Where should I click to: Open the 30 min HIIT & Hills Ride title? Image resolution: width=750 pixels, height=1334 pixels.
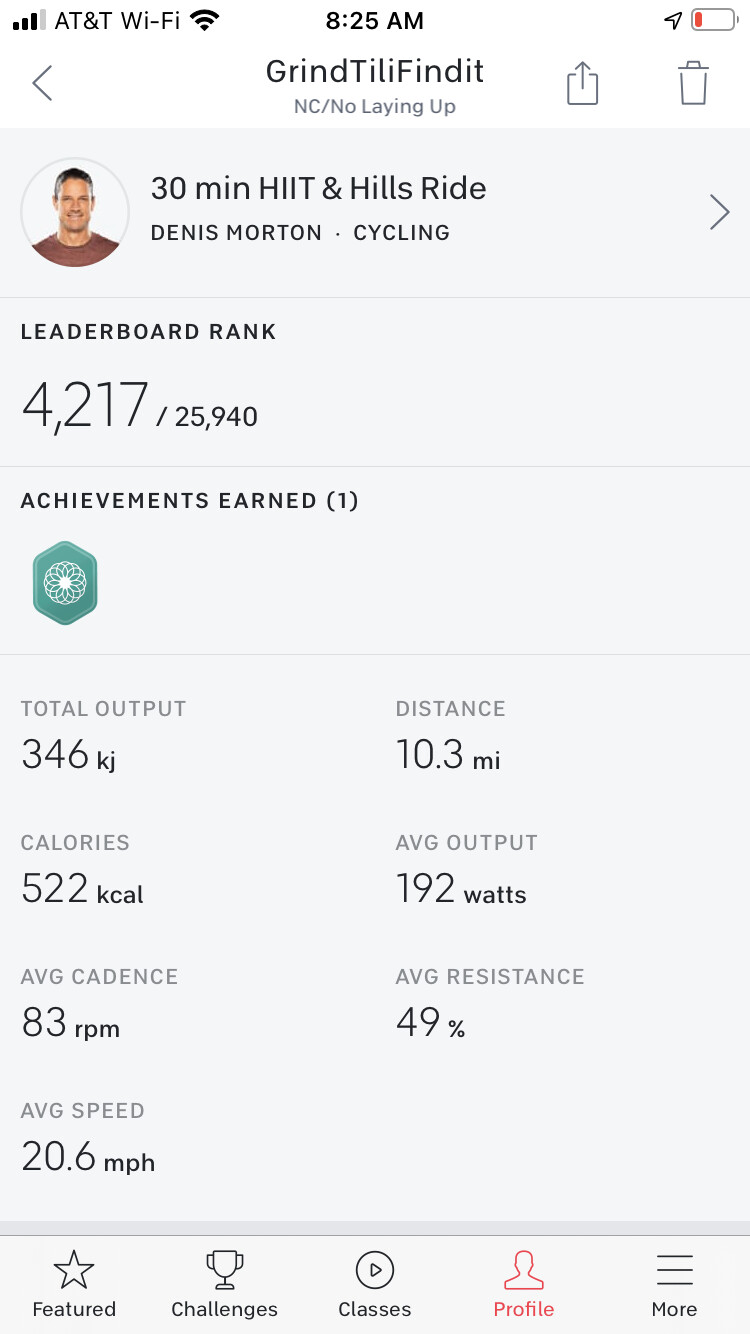[x=318, y=188]
